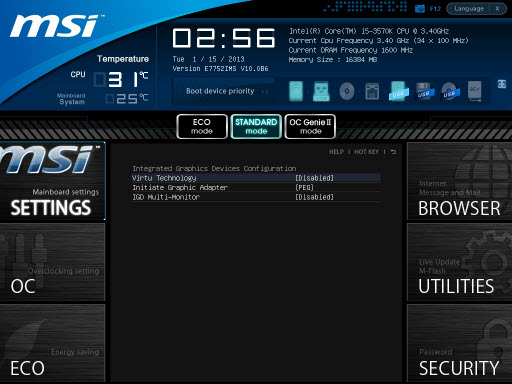
Task: Open the SECURITY password section
Action: [459, 343]
